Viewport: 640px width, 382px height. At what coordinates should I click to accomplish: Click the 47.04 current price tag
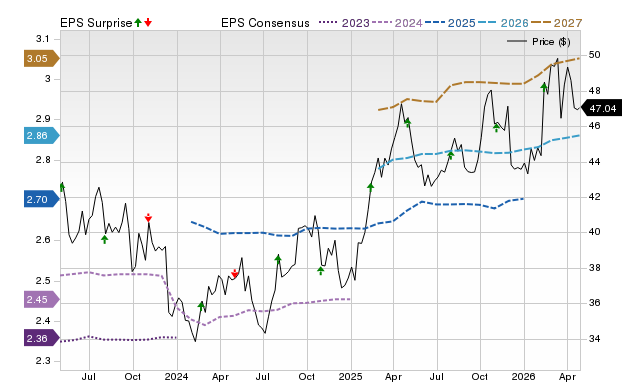(601, 109)
